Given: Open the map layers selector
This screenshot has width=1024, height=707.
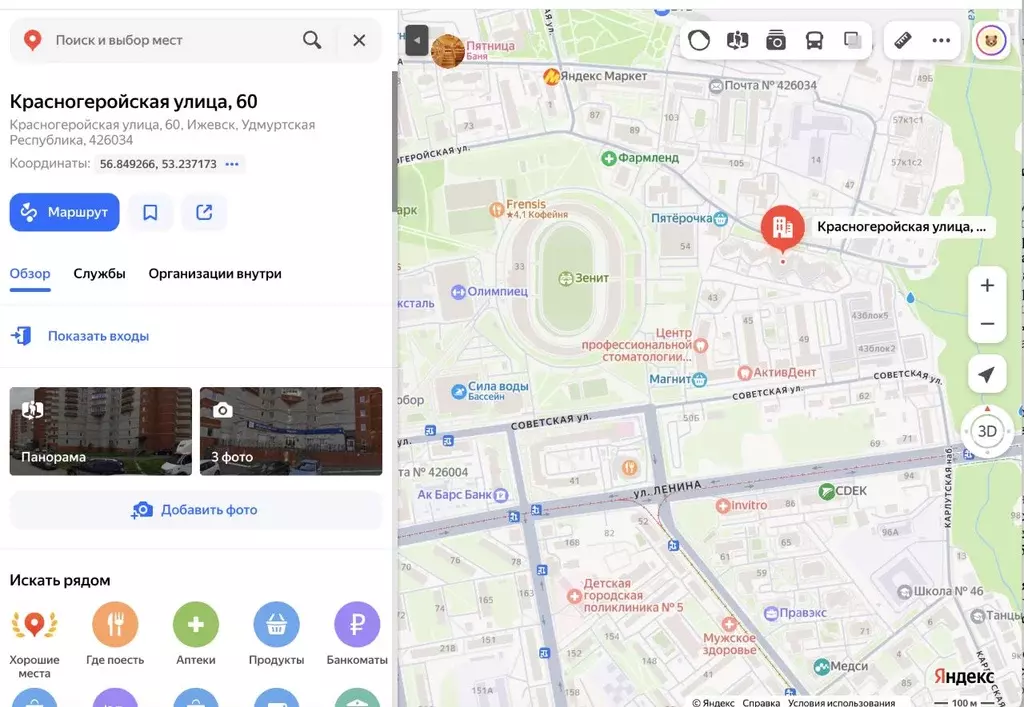Looking at the screenshot, I should [x=852, y=40].
